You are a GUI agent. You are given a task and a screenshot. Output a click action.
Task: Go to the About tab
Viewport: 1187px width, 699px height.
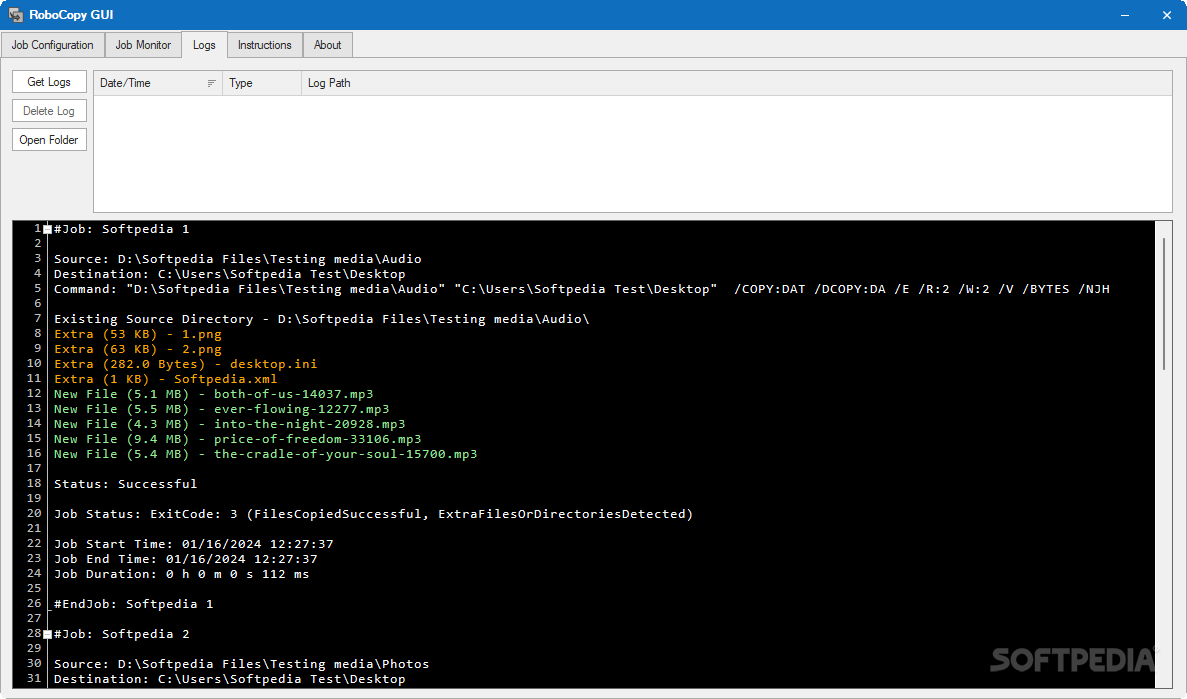tap(328, 45)
